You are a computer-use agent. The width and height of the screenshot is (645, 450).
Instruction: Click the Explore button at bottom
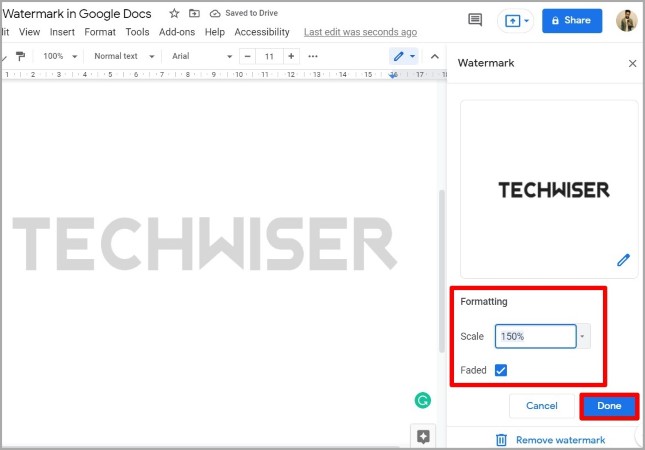[423, 436]
